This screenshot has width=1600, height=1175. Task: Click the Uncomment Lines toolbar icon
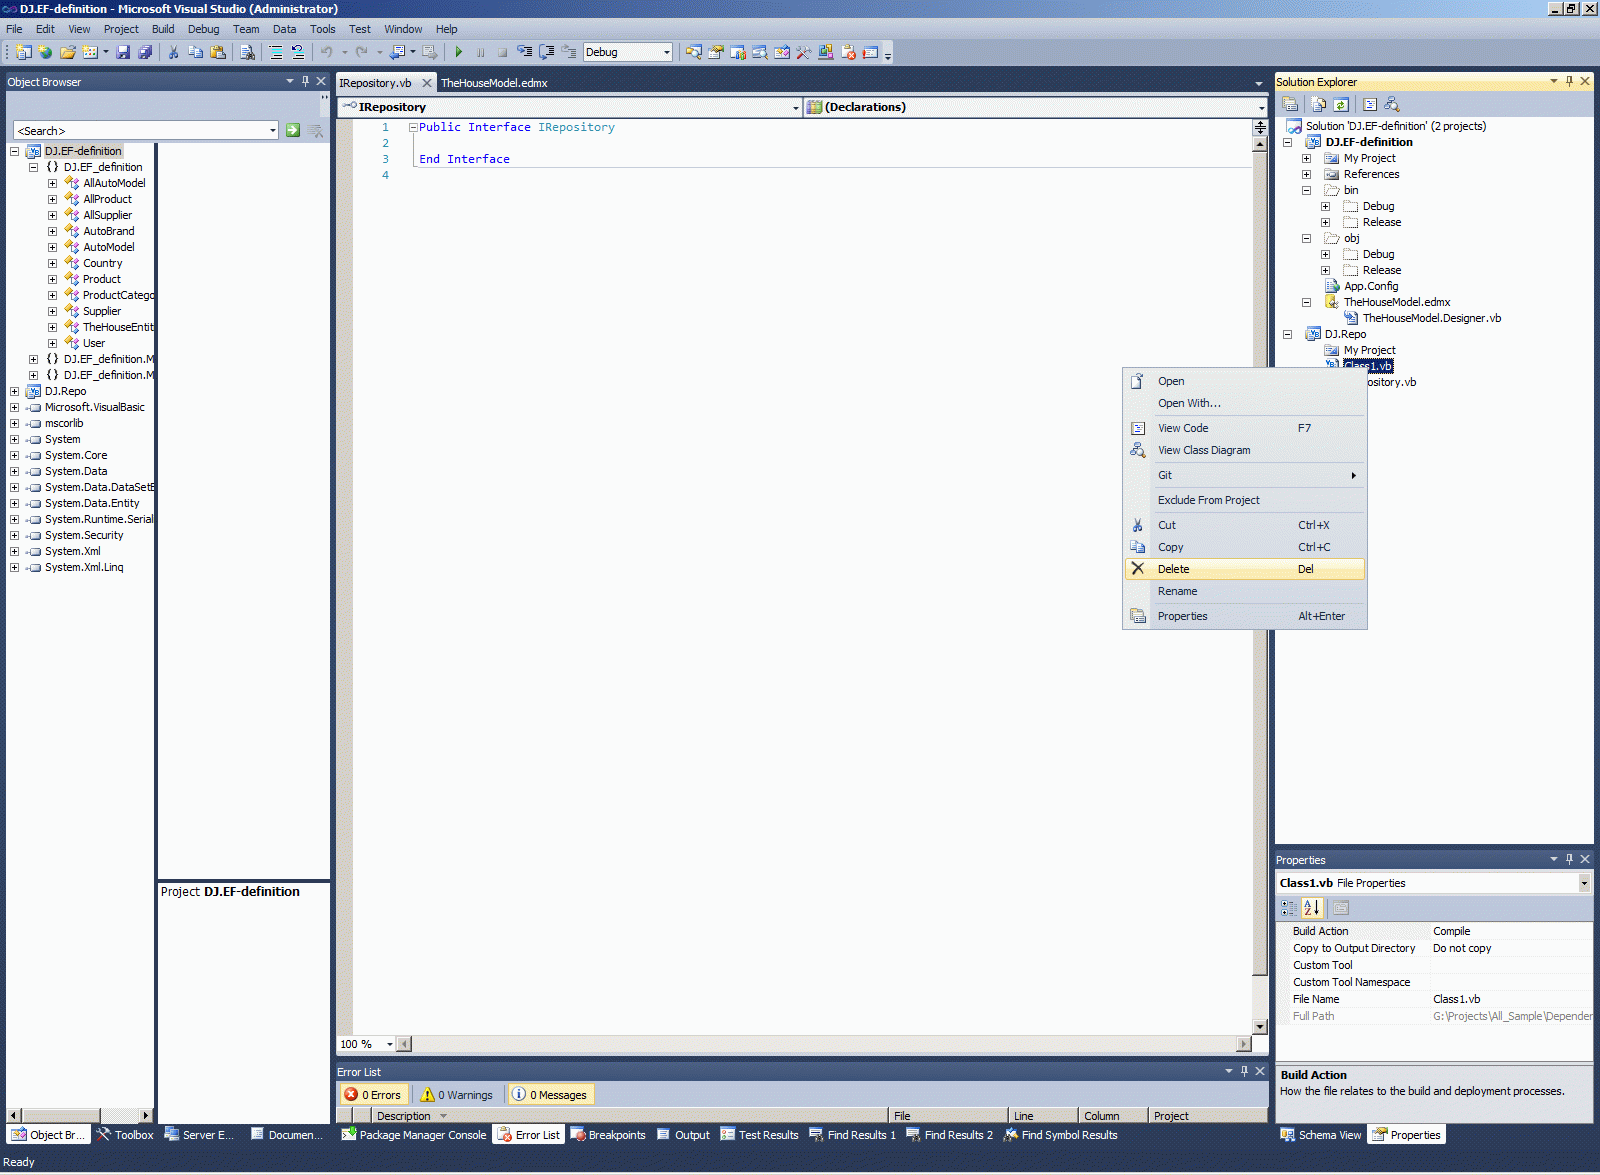[x=298, y=52]
